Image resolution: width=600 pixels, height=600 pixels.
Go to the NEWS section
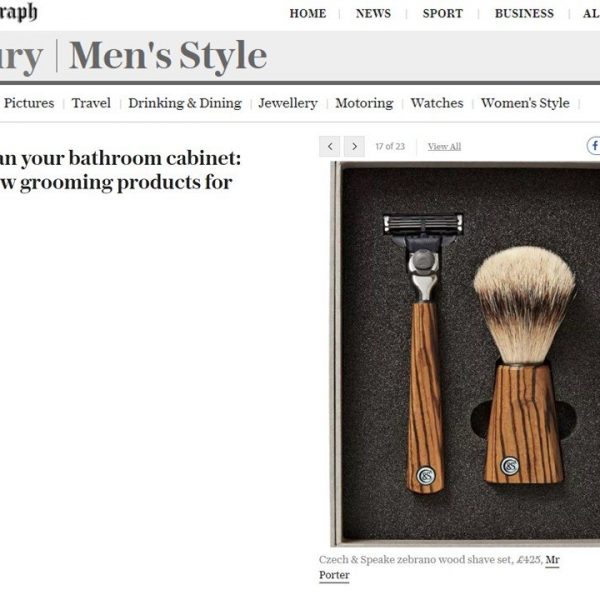(373, 14)
